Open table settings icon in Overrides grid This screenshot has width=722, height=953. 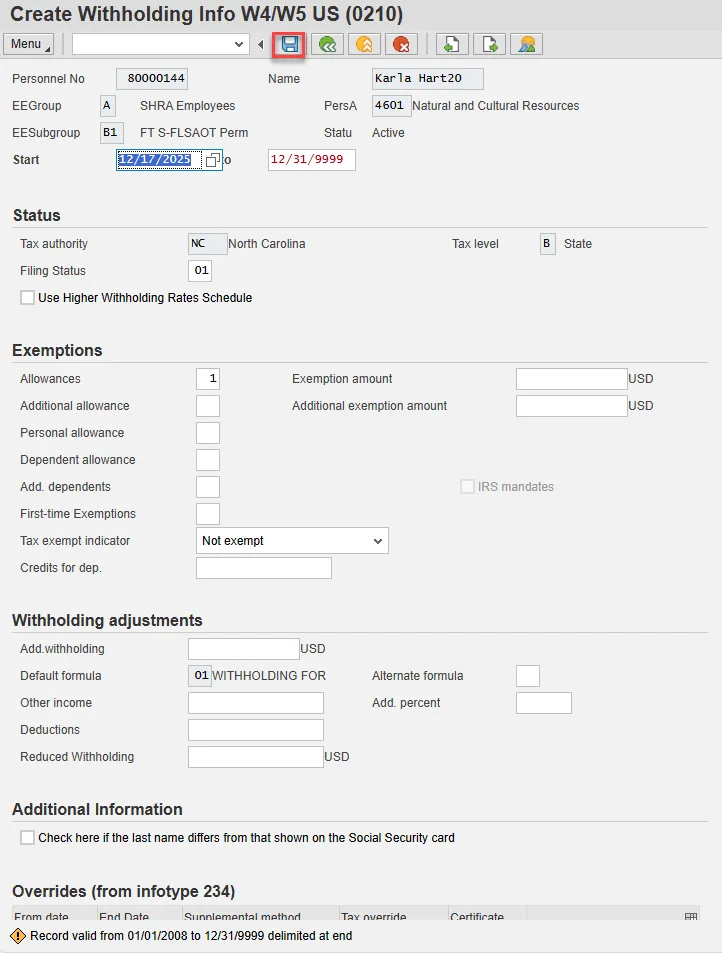pyautogui.click(x=690, y=917)
